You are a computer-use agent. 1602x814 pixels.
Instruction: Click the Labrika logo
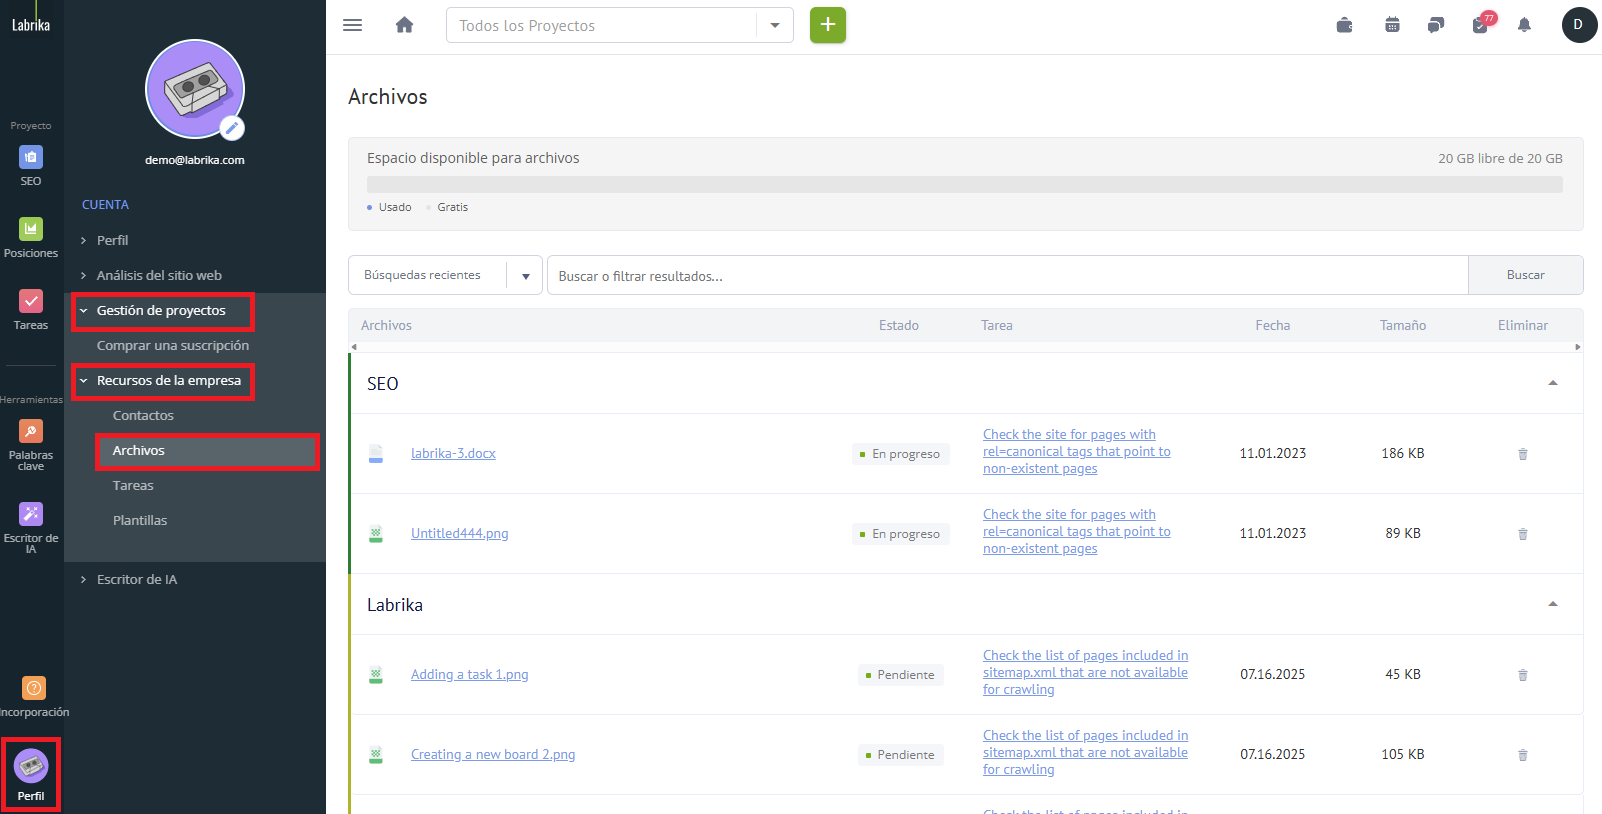click(31, 25)
